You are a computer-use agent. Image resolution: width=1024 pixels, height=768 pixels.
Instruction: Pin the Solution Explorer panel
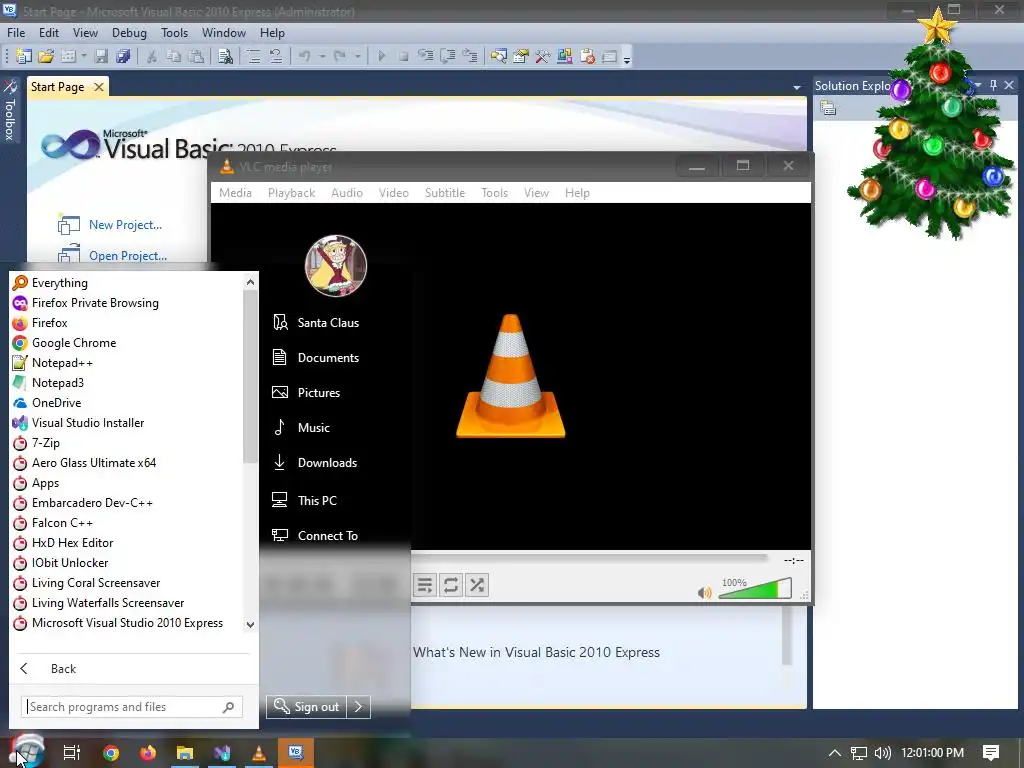coord(993,85)
